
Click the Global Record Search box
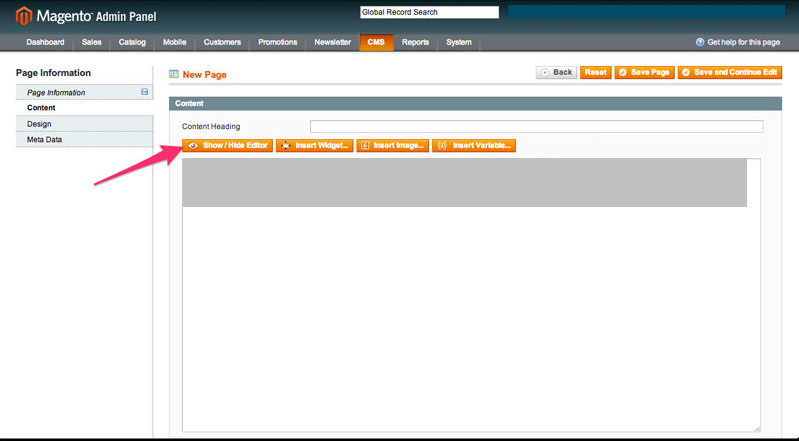click(x=428, y=12)
